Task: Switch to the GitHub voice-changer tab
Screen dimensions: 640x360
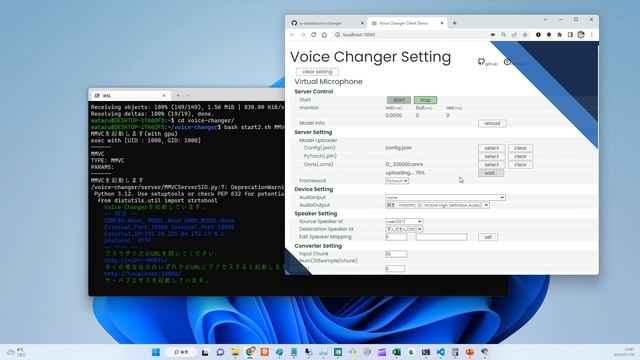Action: click(327, 23)
